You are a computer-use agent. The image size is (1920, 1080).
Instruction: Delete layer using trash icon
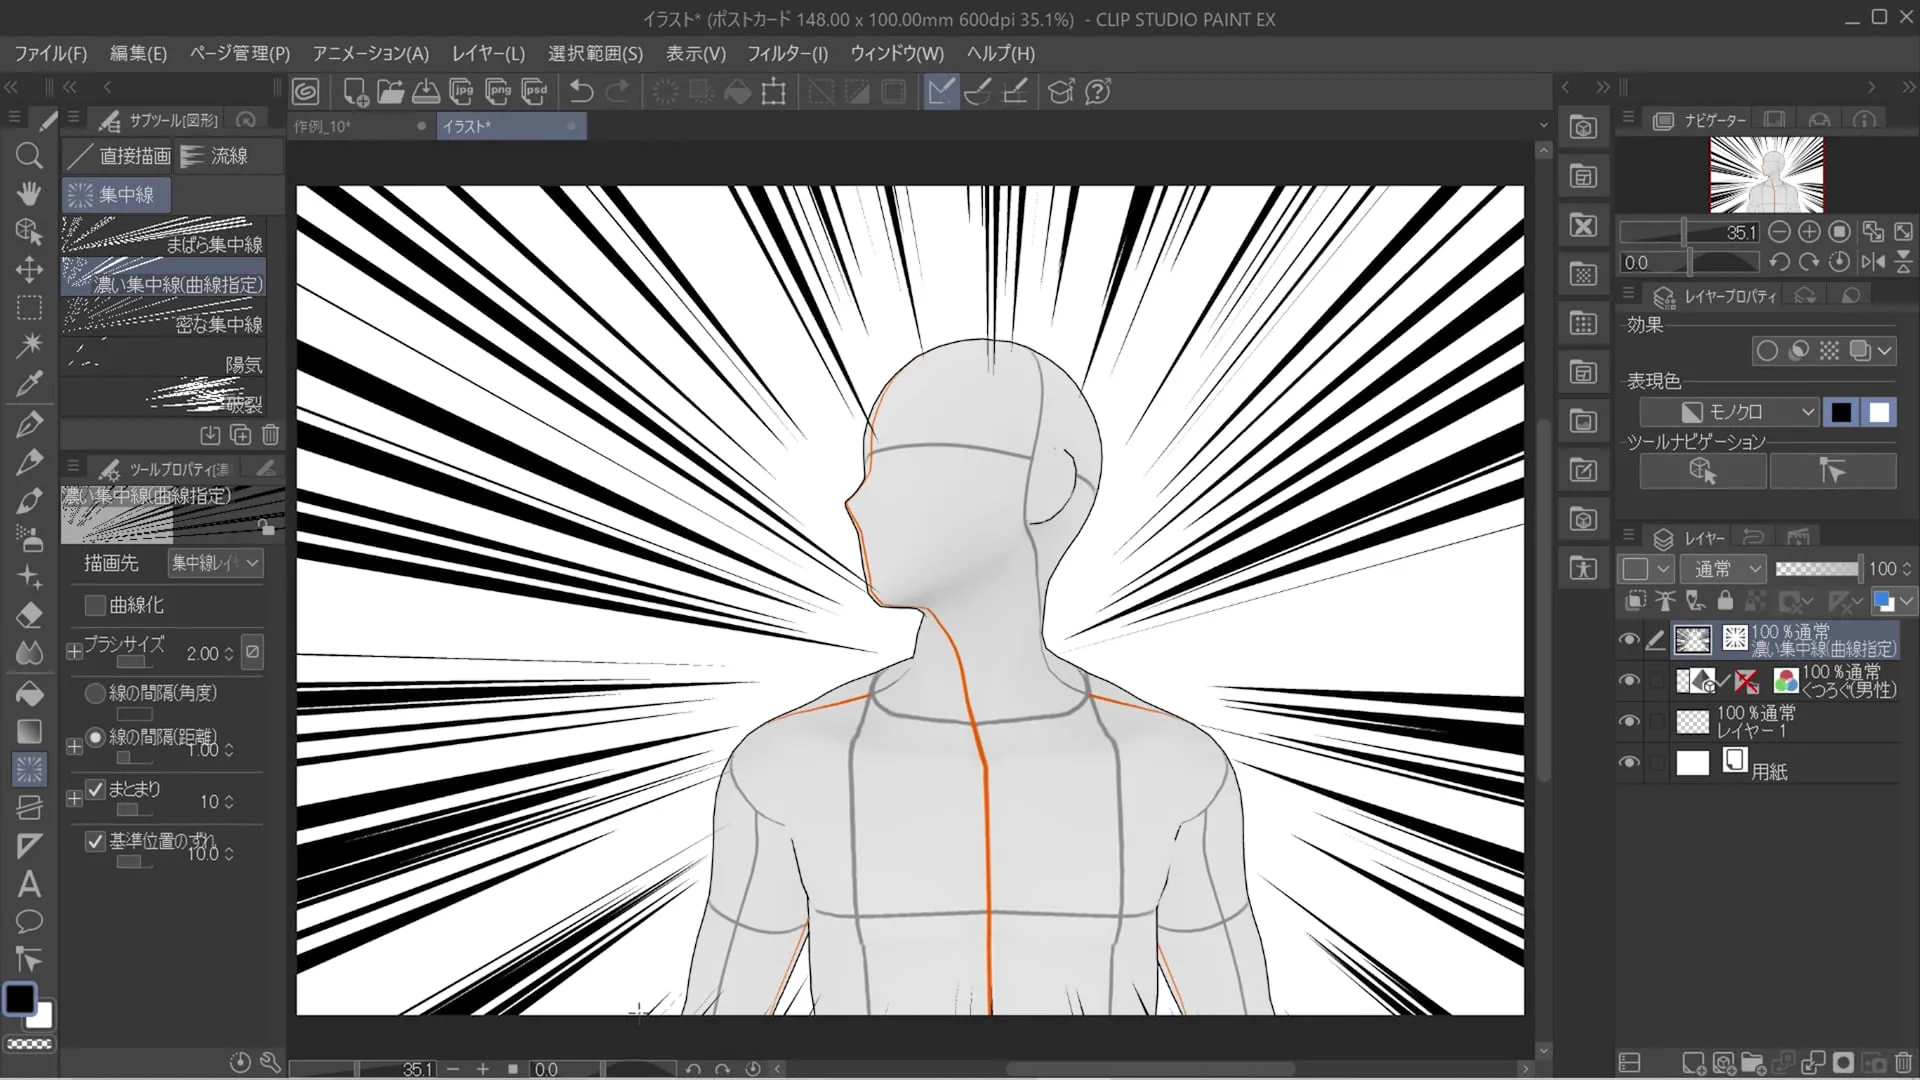(1903, 1063)
